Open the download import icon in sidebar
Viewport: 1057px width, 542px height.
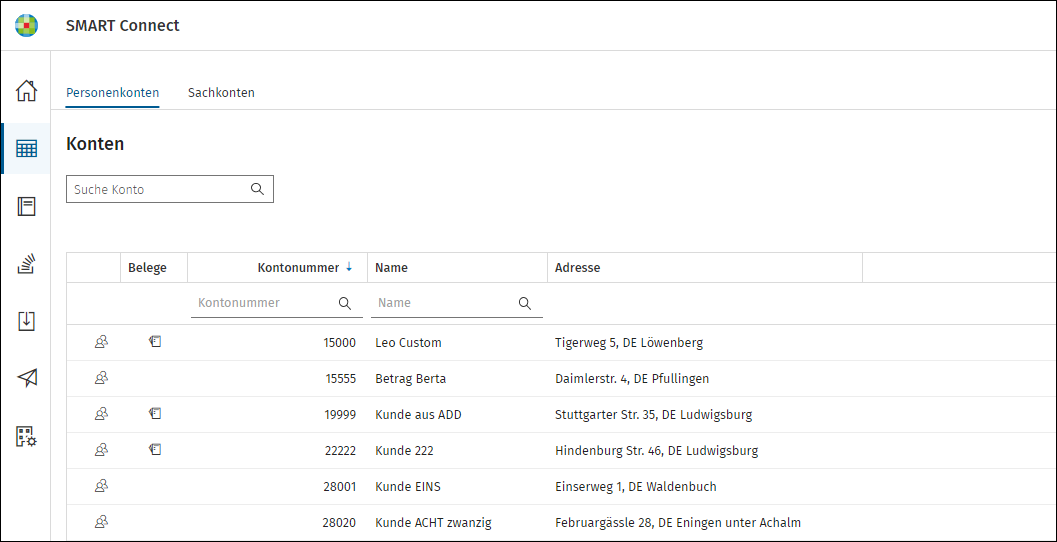coord(26,322)
